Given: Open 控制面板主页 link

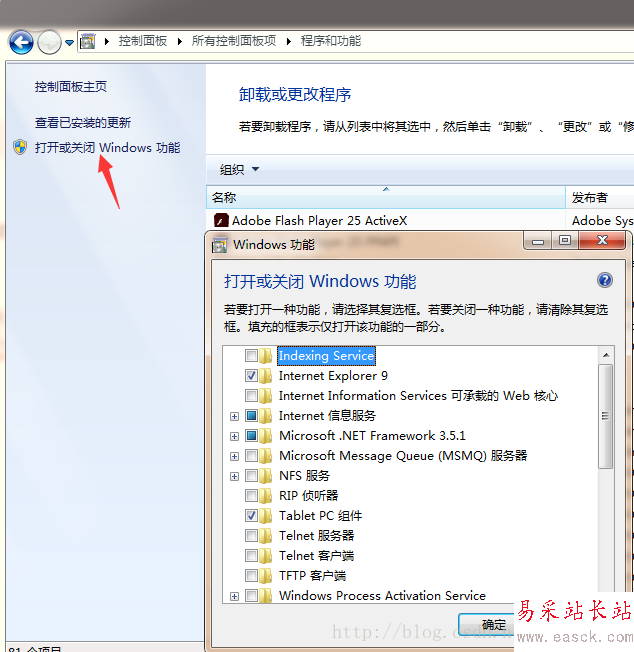Looking at the screenshot, I should [71, 86].
